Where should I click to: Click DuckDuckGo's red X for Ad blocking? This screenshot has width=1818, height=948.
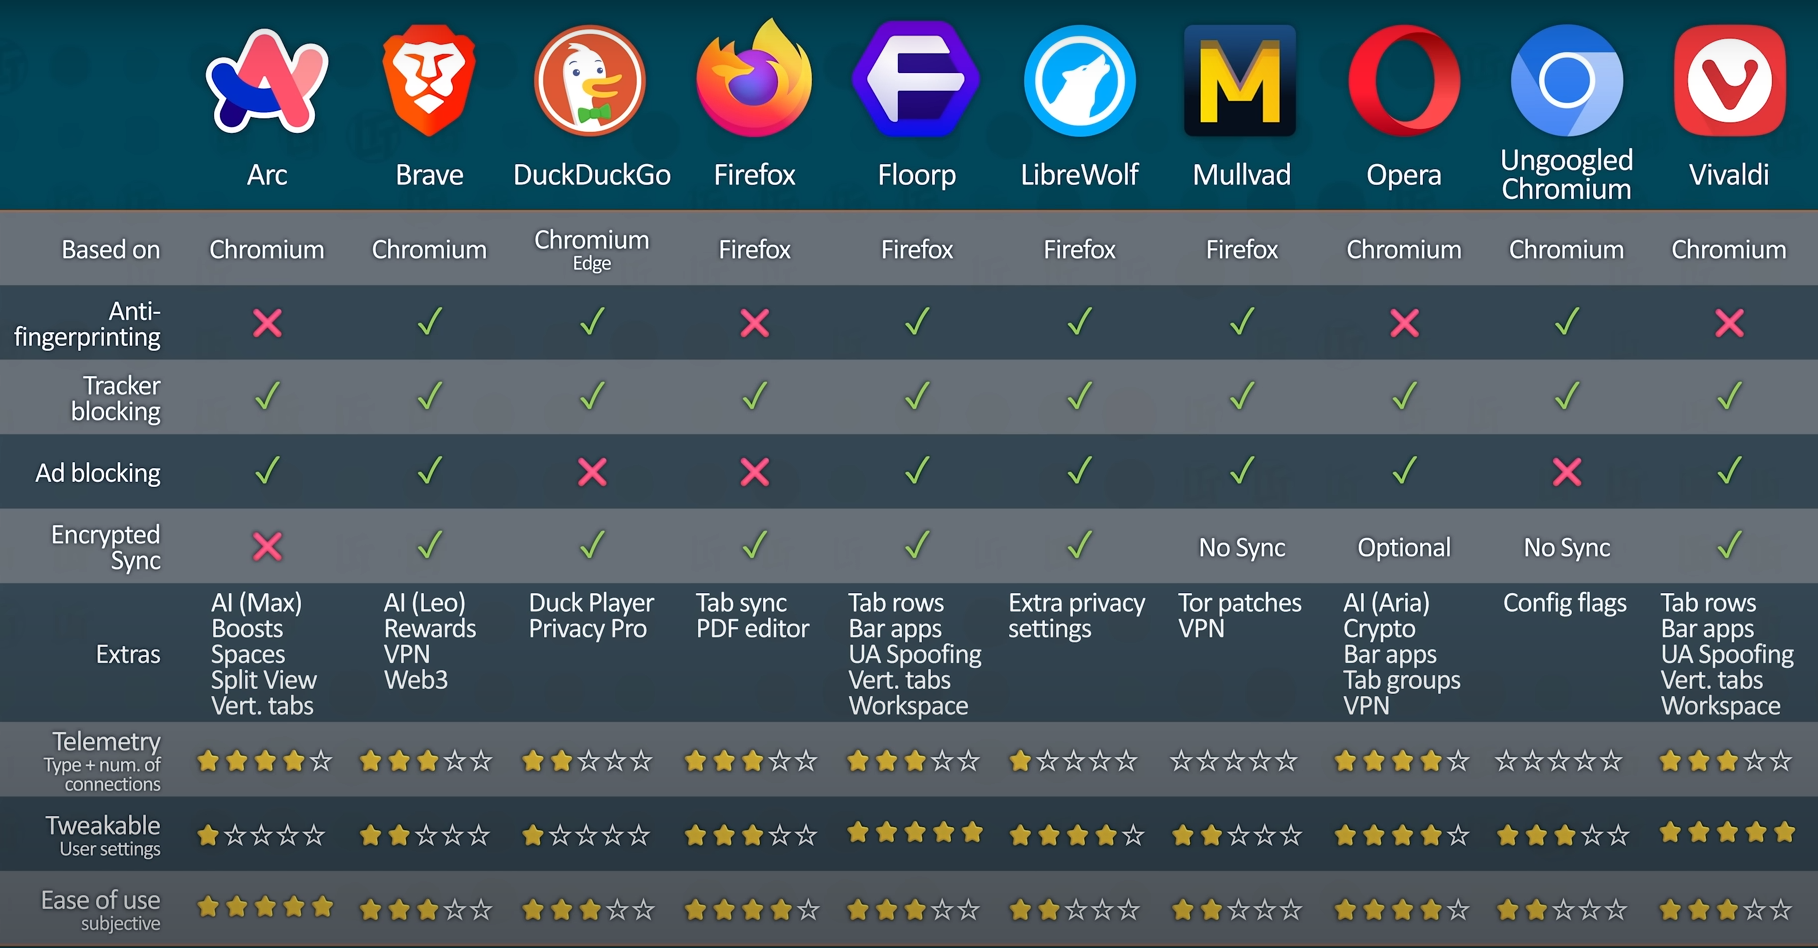592,472
